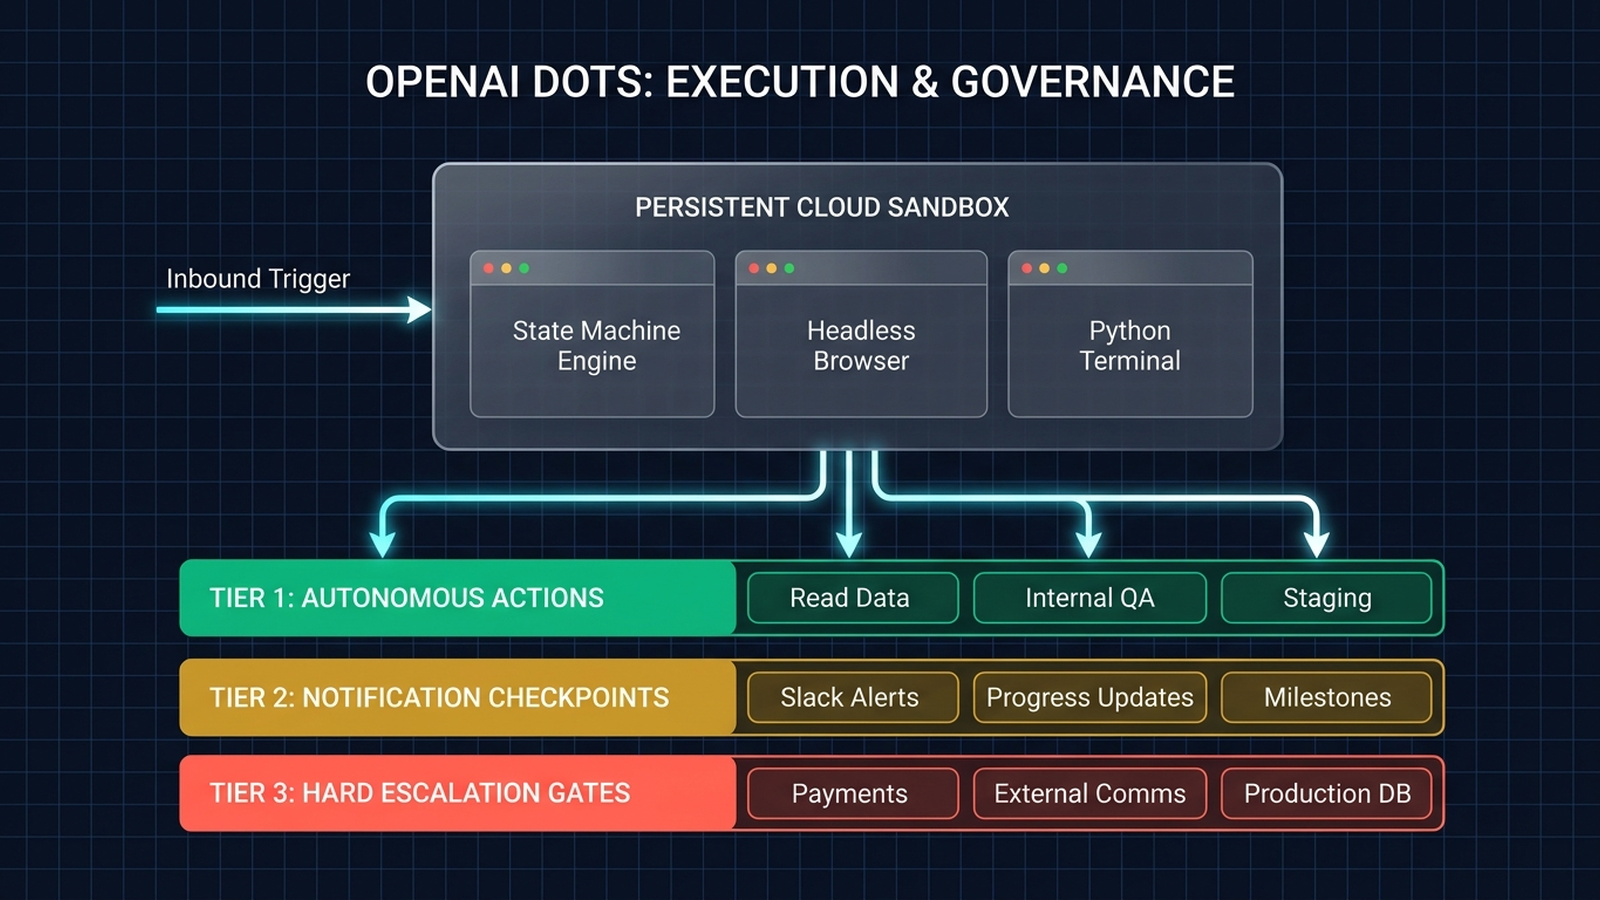
Task: Select the Staging box
Action: (x=1327, y=598)
